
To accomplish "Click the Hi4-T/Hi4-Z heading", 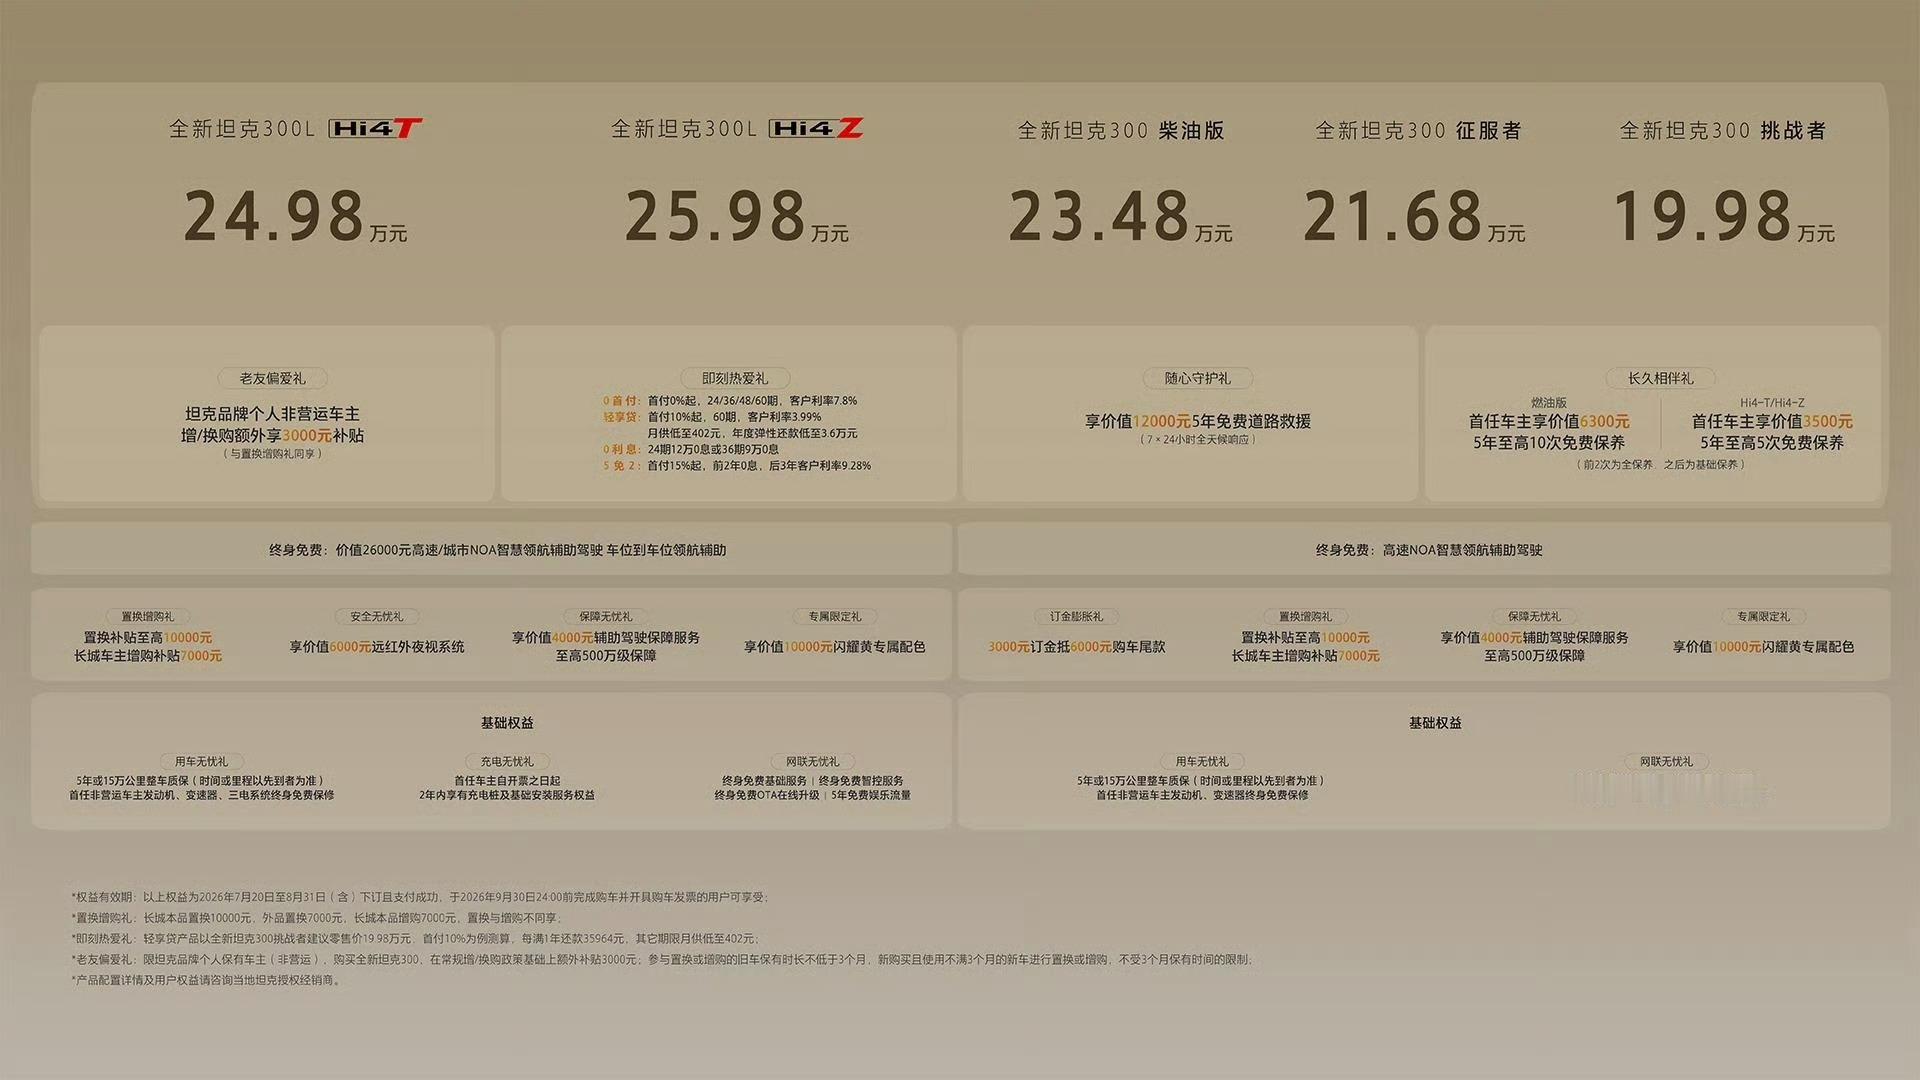I will pos(1772,403).
